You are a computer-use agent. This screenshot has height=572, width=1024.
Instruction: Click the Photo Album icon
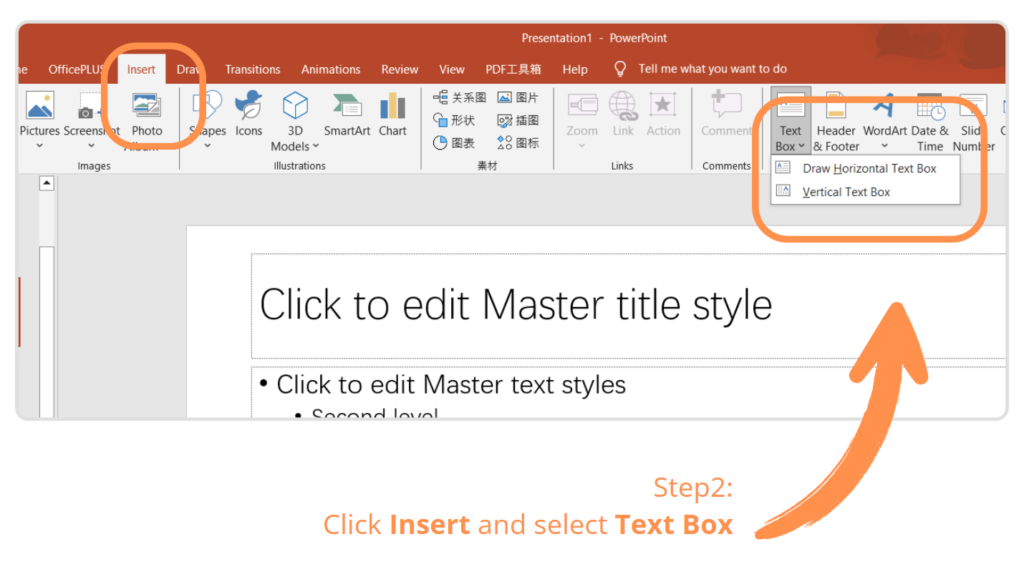[147, 108]
